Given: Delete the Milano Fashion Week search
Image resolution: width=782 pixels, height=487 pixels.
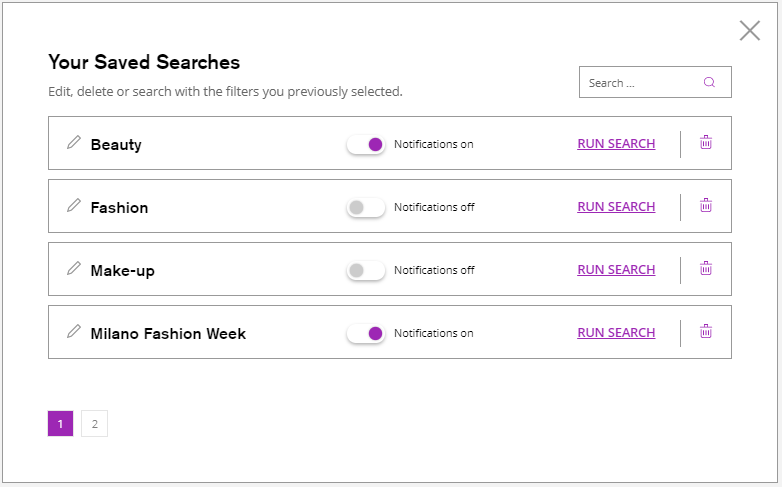Looking at the screenshot, I should pos(706,332).
